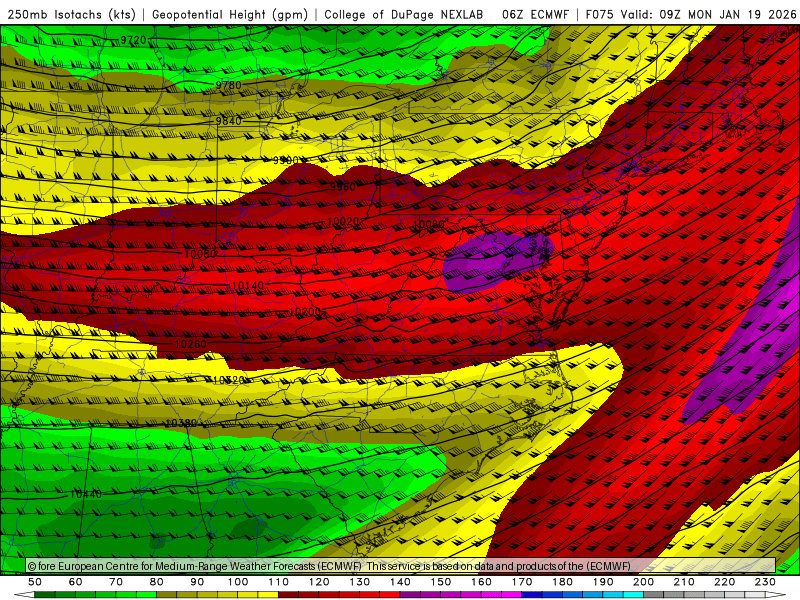Screen dimensions: 800x600
Task: Click the ECMWF copyright notice banner
Action: click(401, 566)
